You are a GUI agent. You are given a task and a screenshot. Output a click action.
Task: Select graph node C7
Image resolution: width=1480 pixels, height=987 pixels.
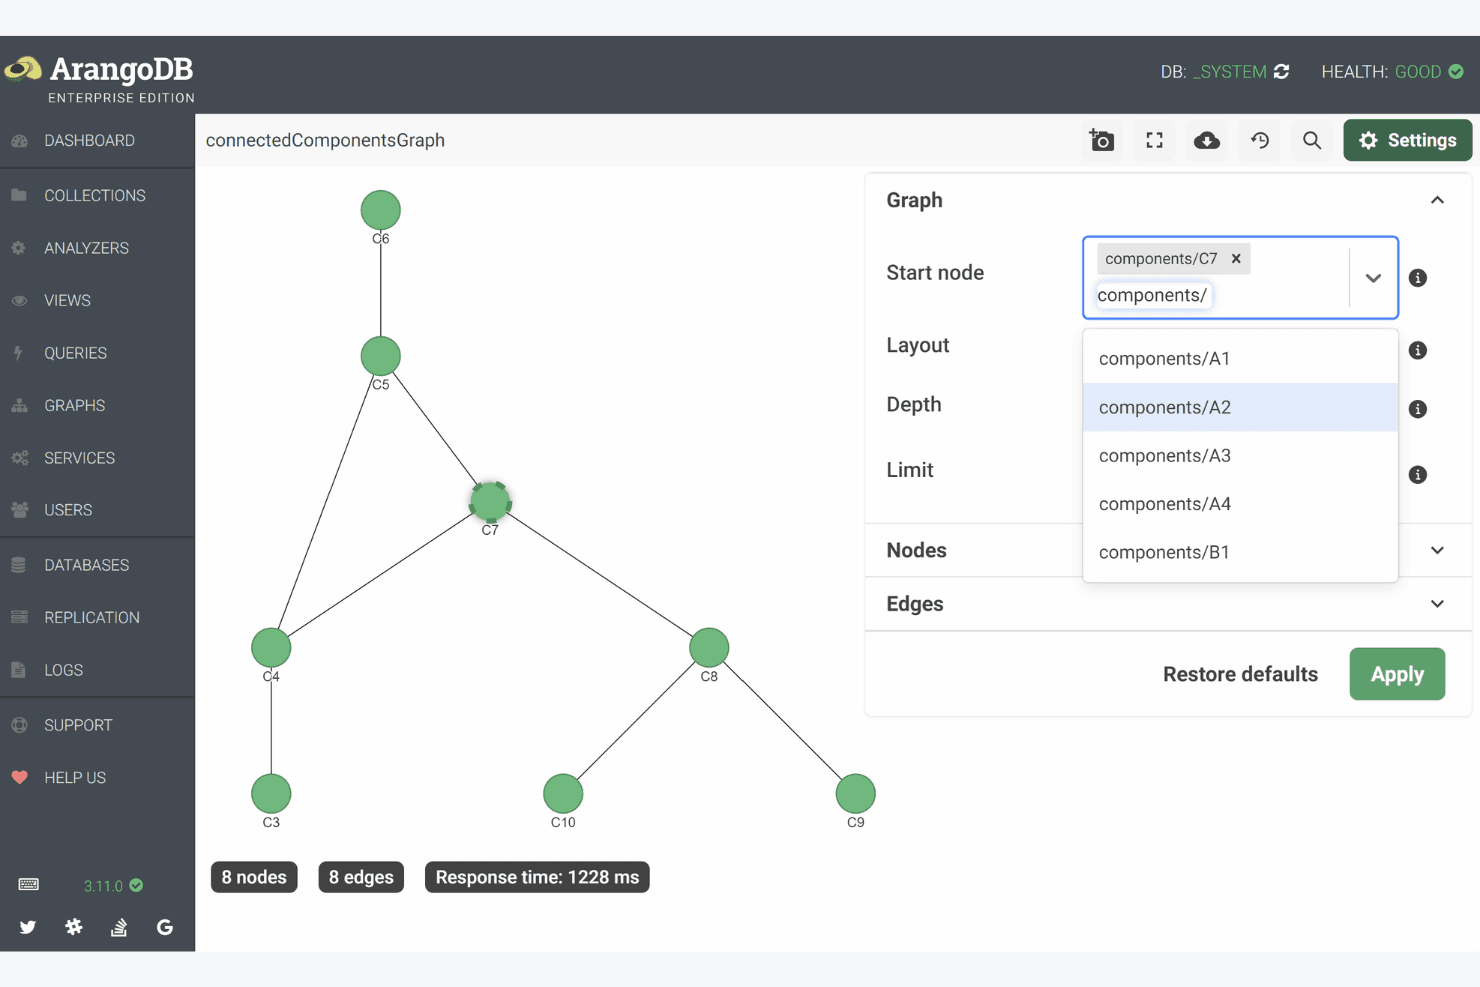490,501
